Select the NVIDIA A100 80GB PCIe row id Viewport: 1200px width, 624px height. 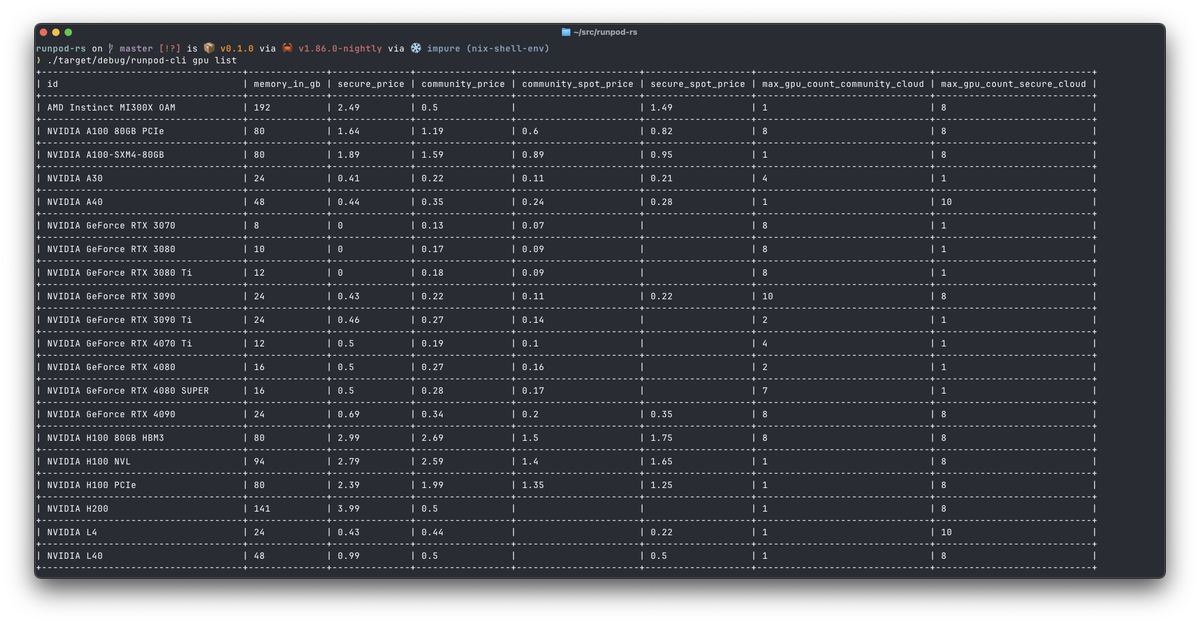tap(106, 131)
